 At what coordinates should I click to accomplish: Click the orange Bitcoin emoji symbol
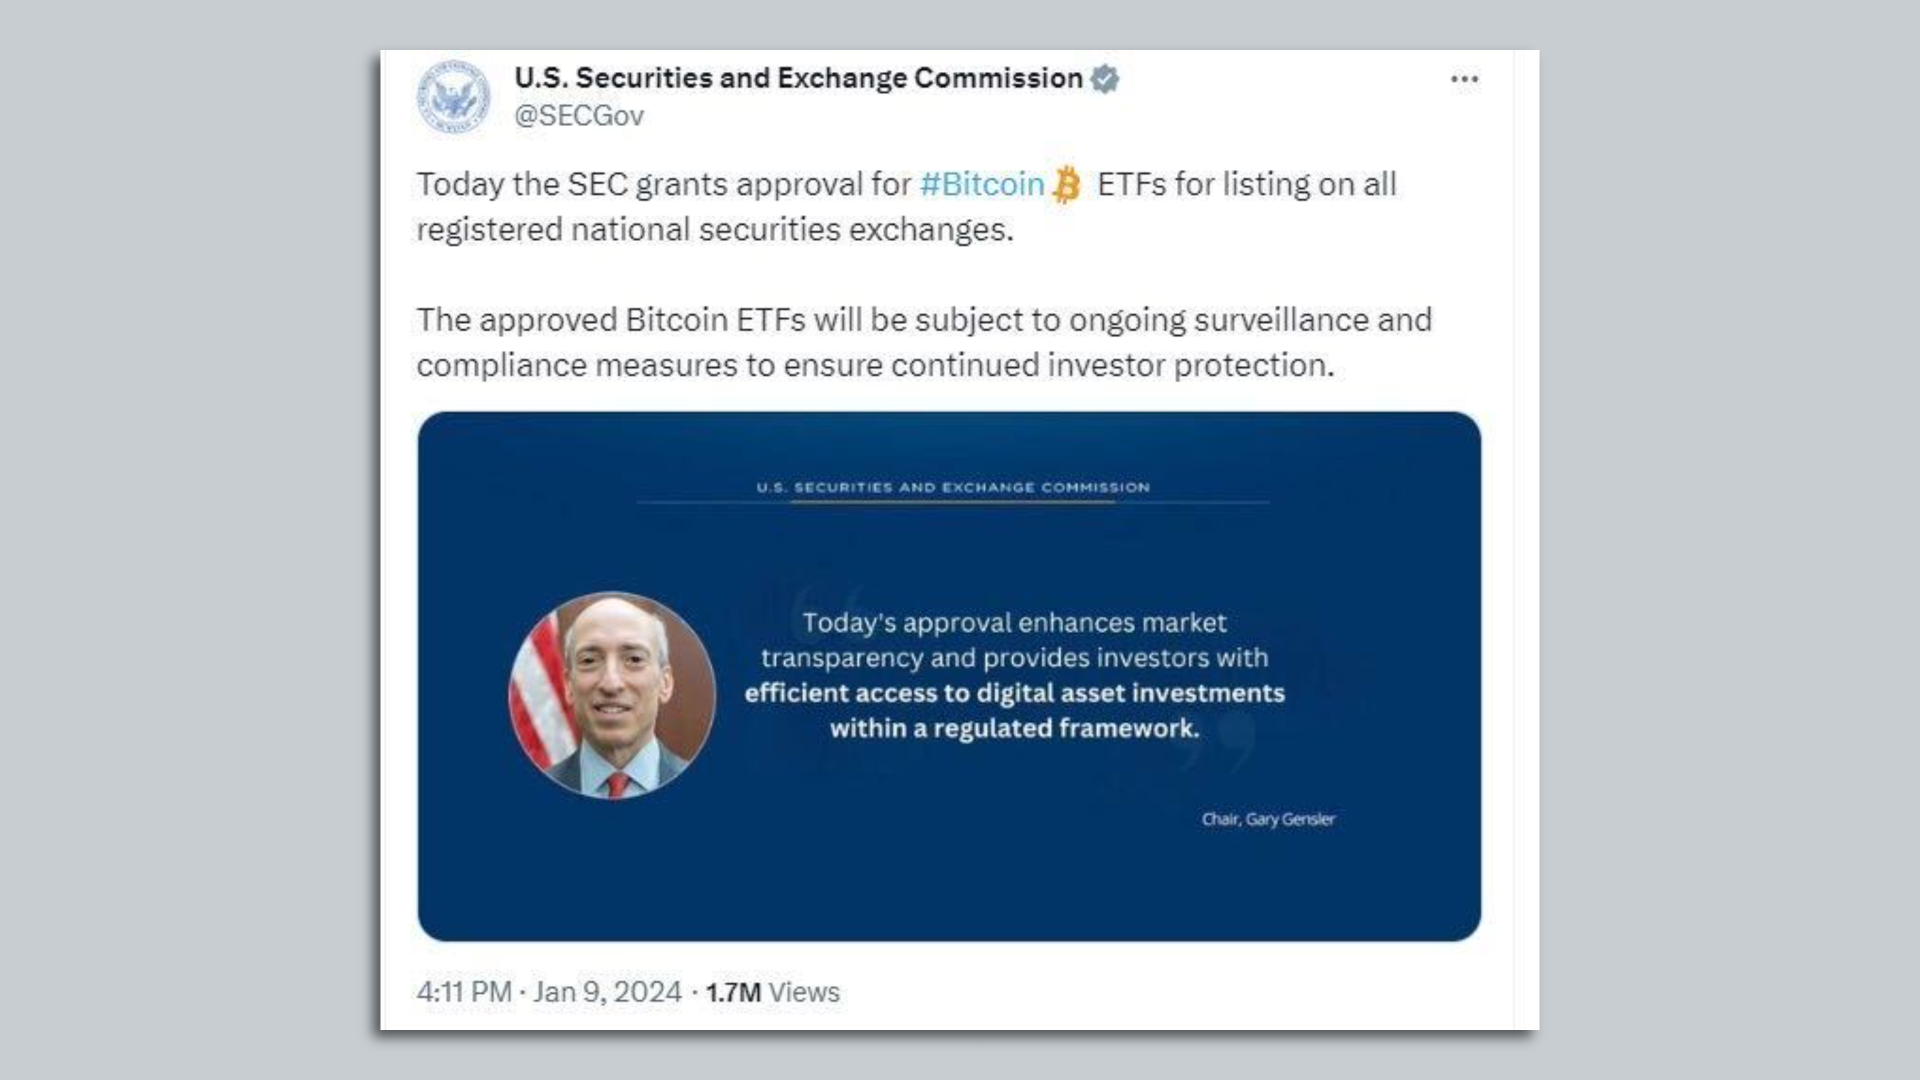tap(1067, 185)
